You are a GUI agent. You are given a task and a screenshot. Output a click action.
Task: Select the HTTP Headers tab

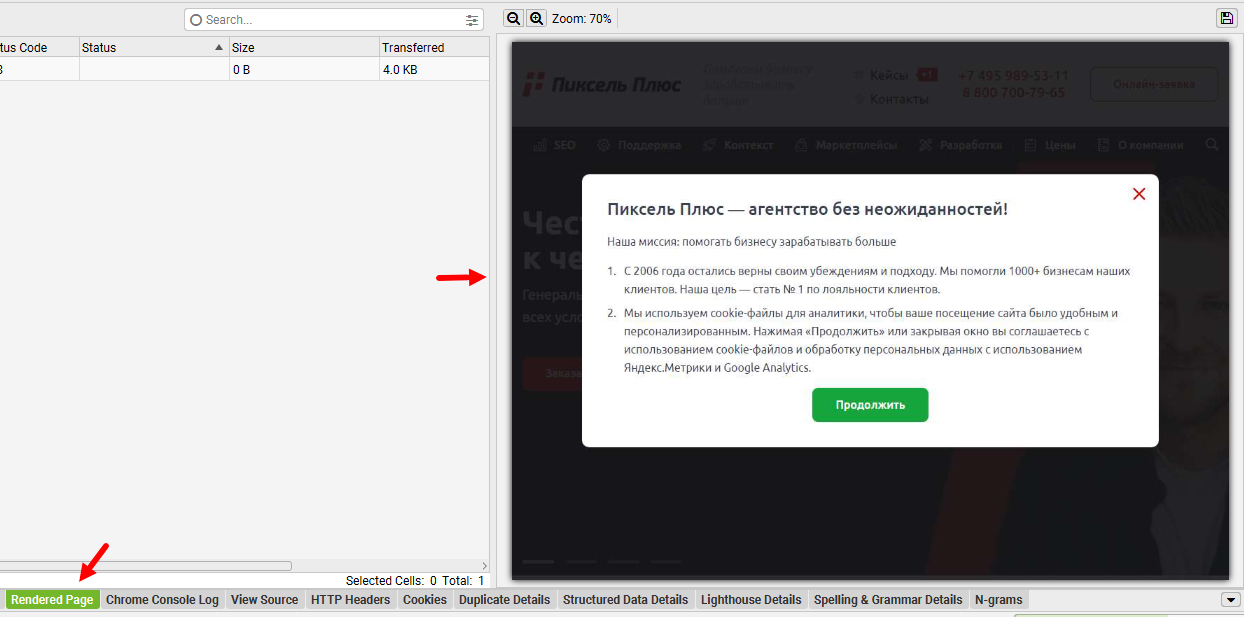pyautogui.click(x=350, y=600)
